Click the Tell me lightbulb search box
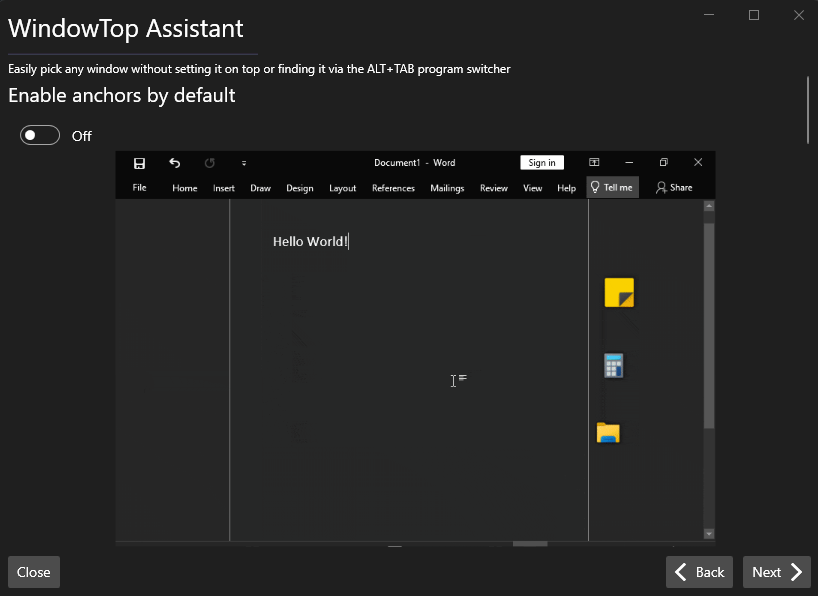The image size is (818, 596). click(x=612, y=187)
